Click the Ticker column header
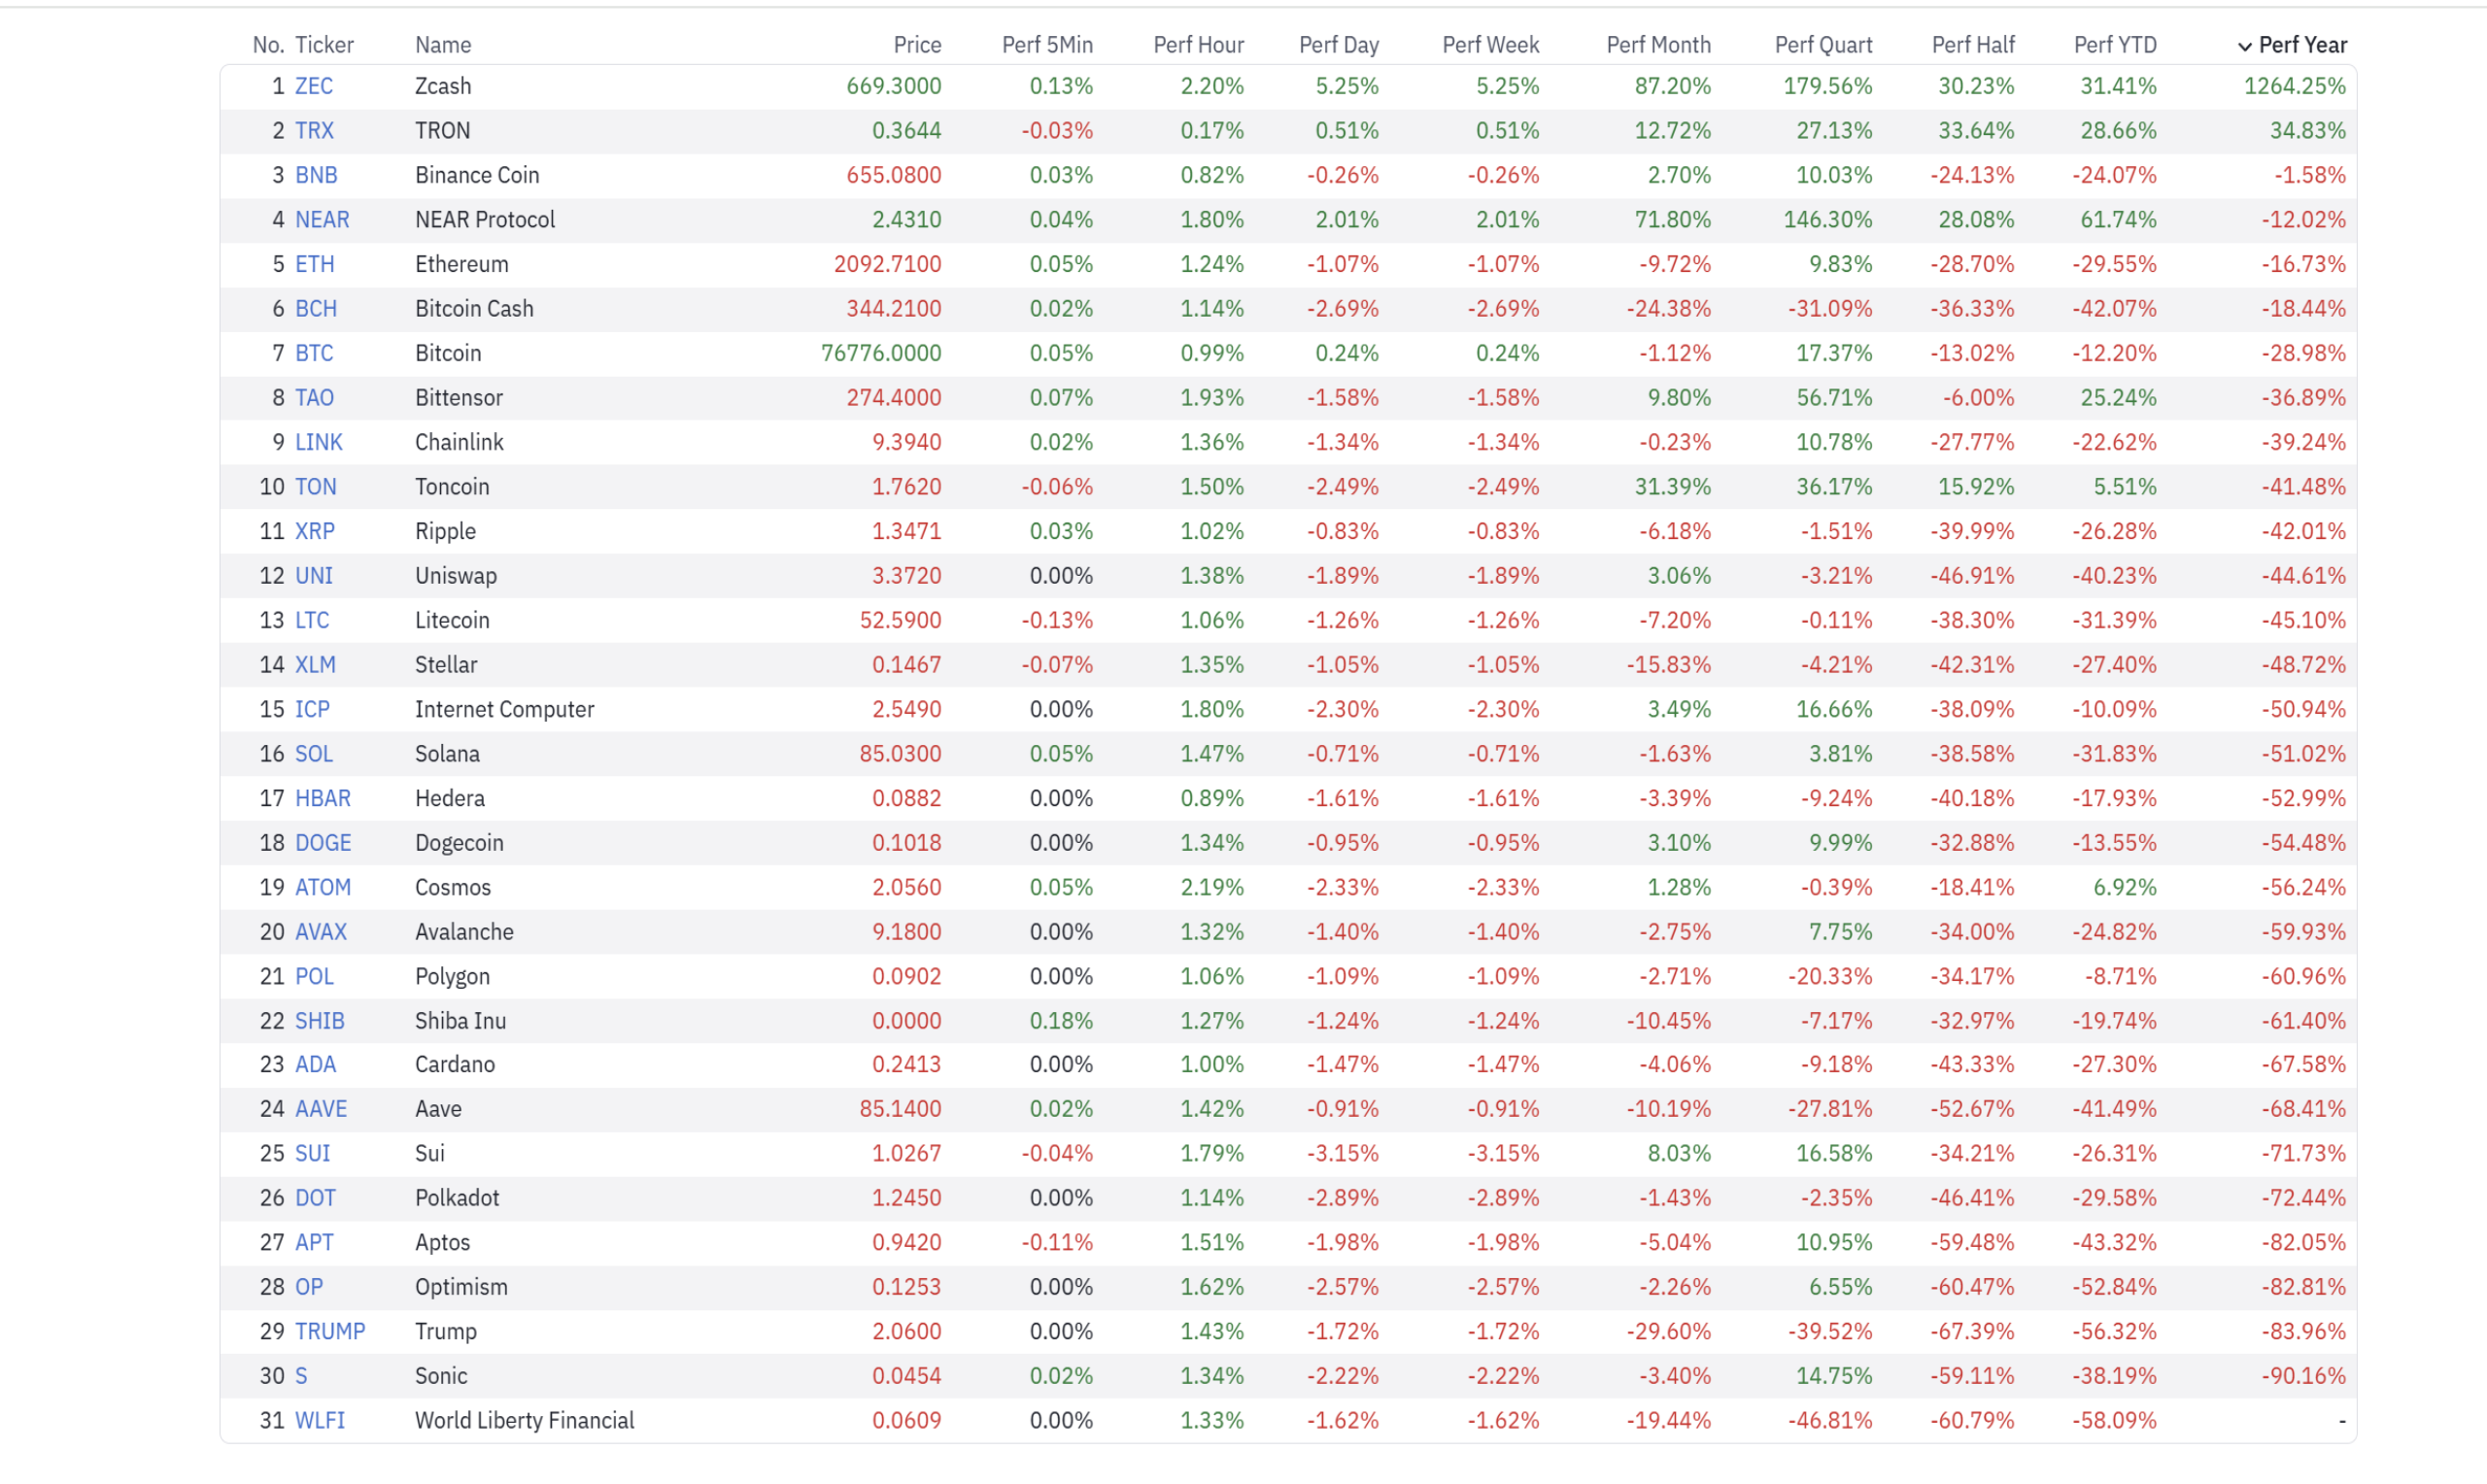The image size is (2487, 1484). [x=324, y=45]
